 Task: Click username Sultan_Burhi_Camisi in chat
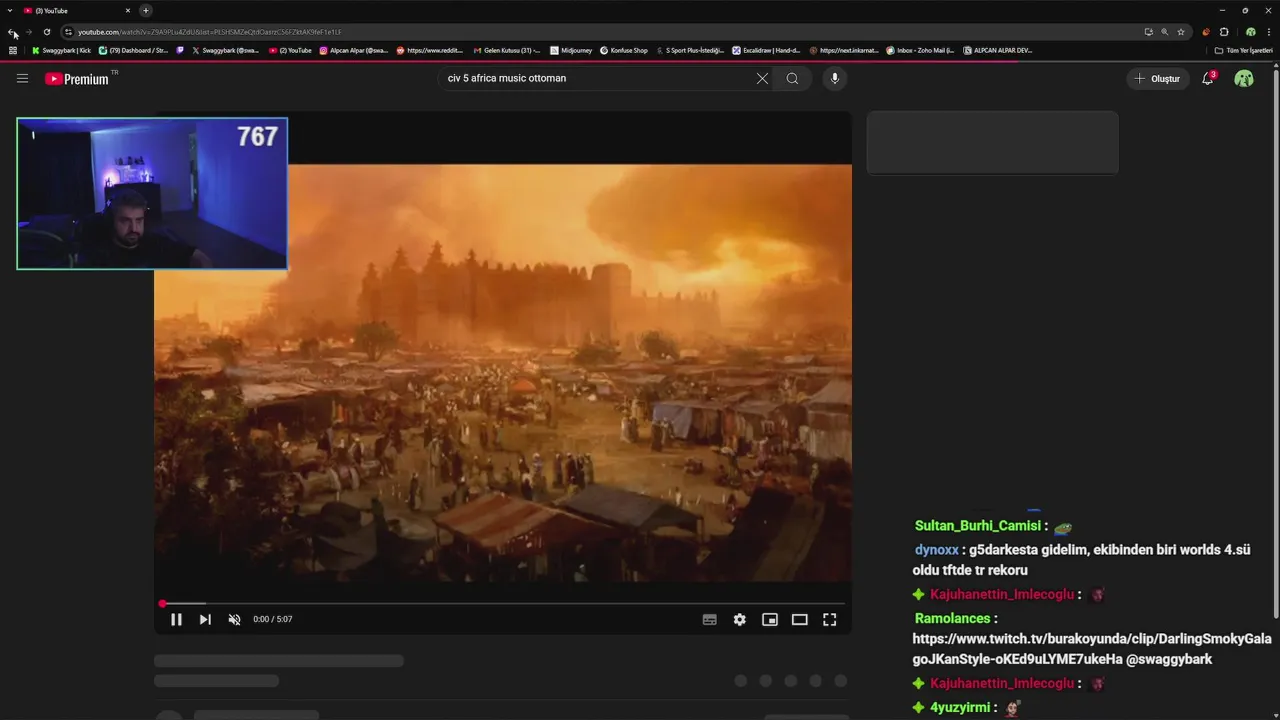tap(978, 526)
